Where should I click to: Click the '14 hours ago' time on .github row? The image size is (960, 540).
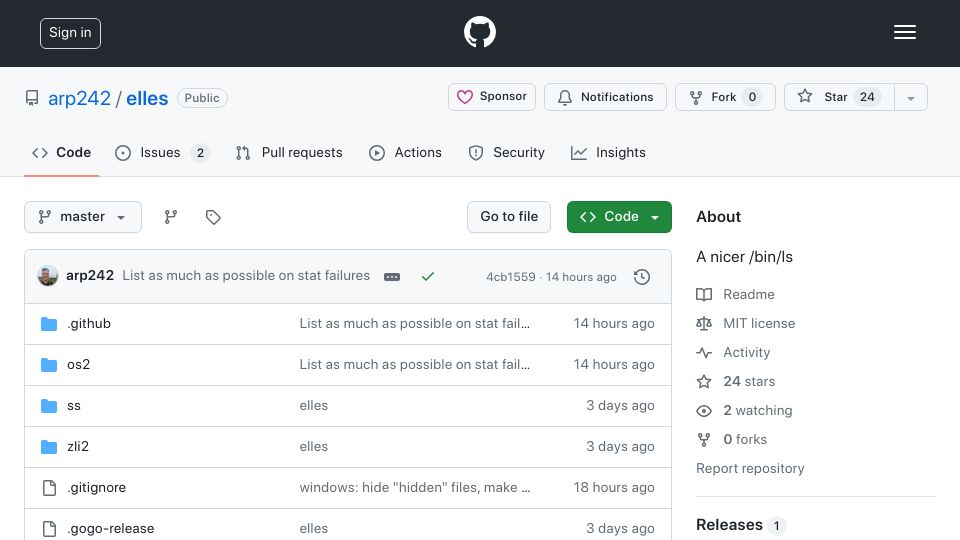click(x=613, y=323)
